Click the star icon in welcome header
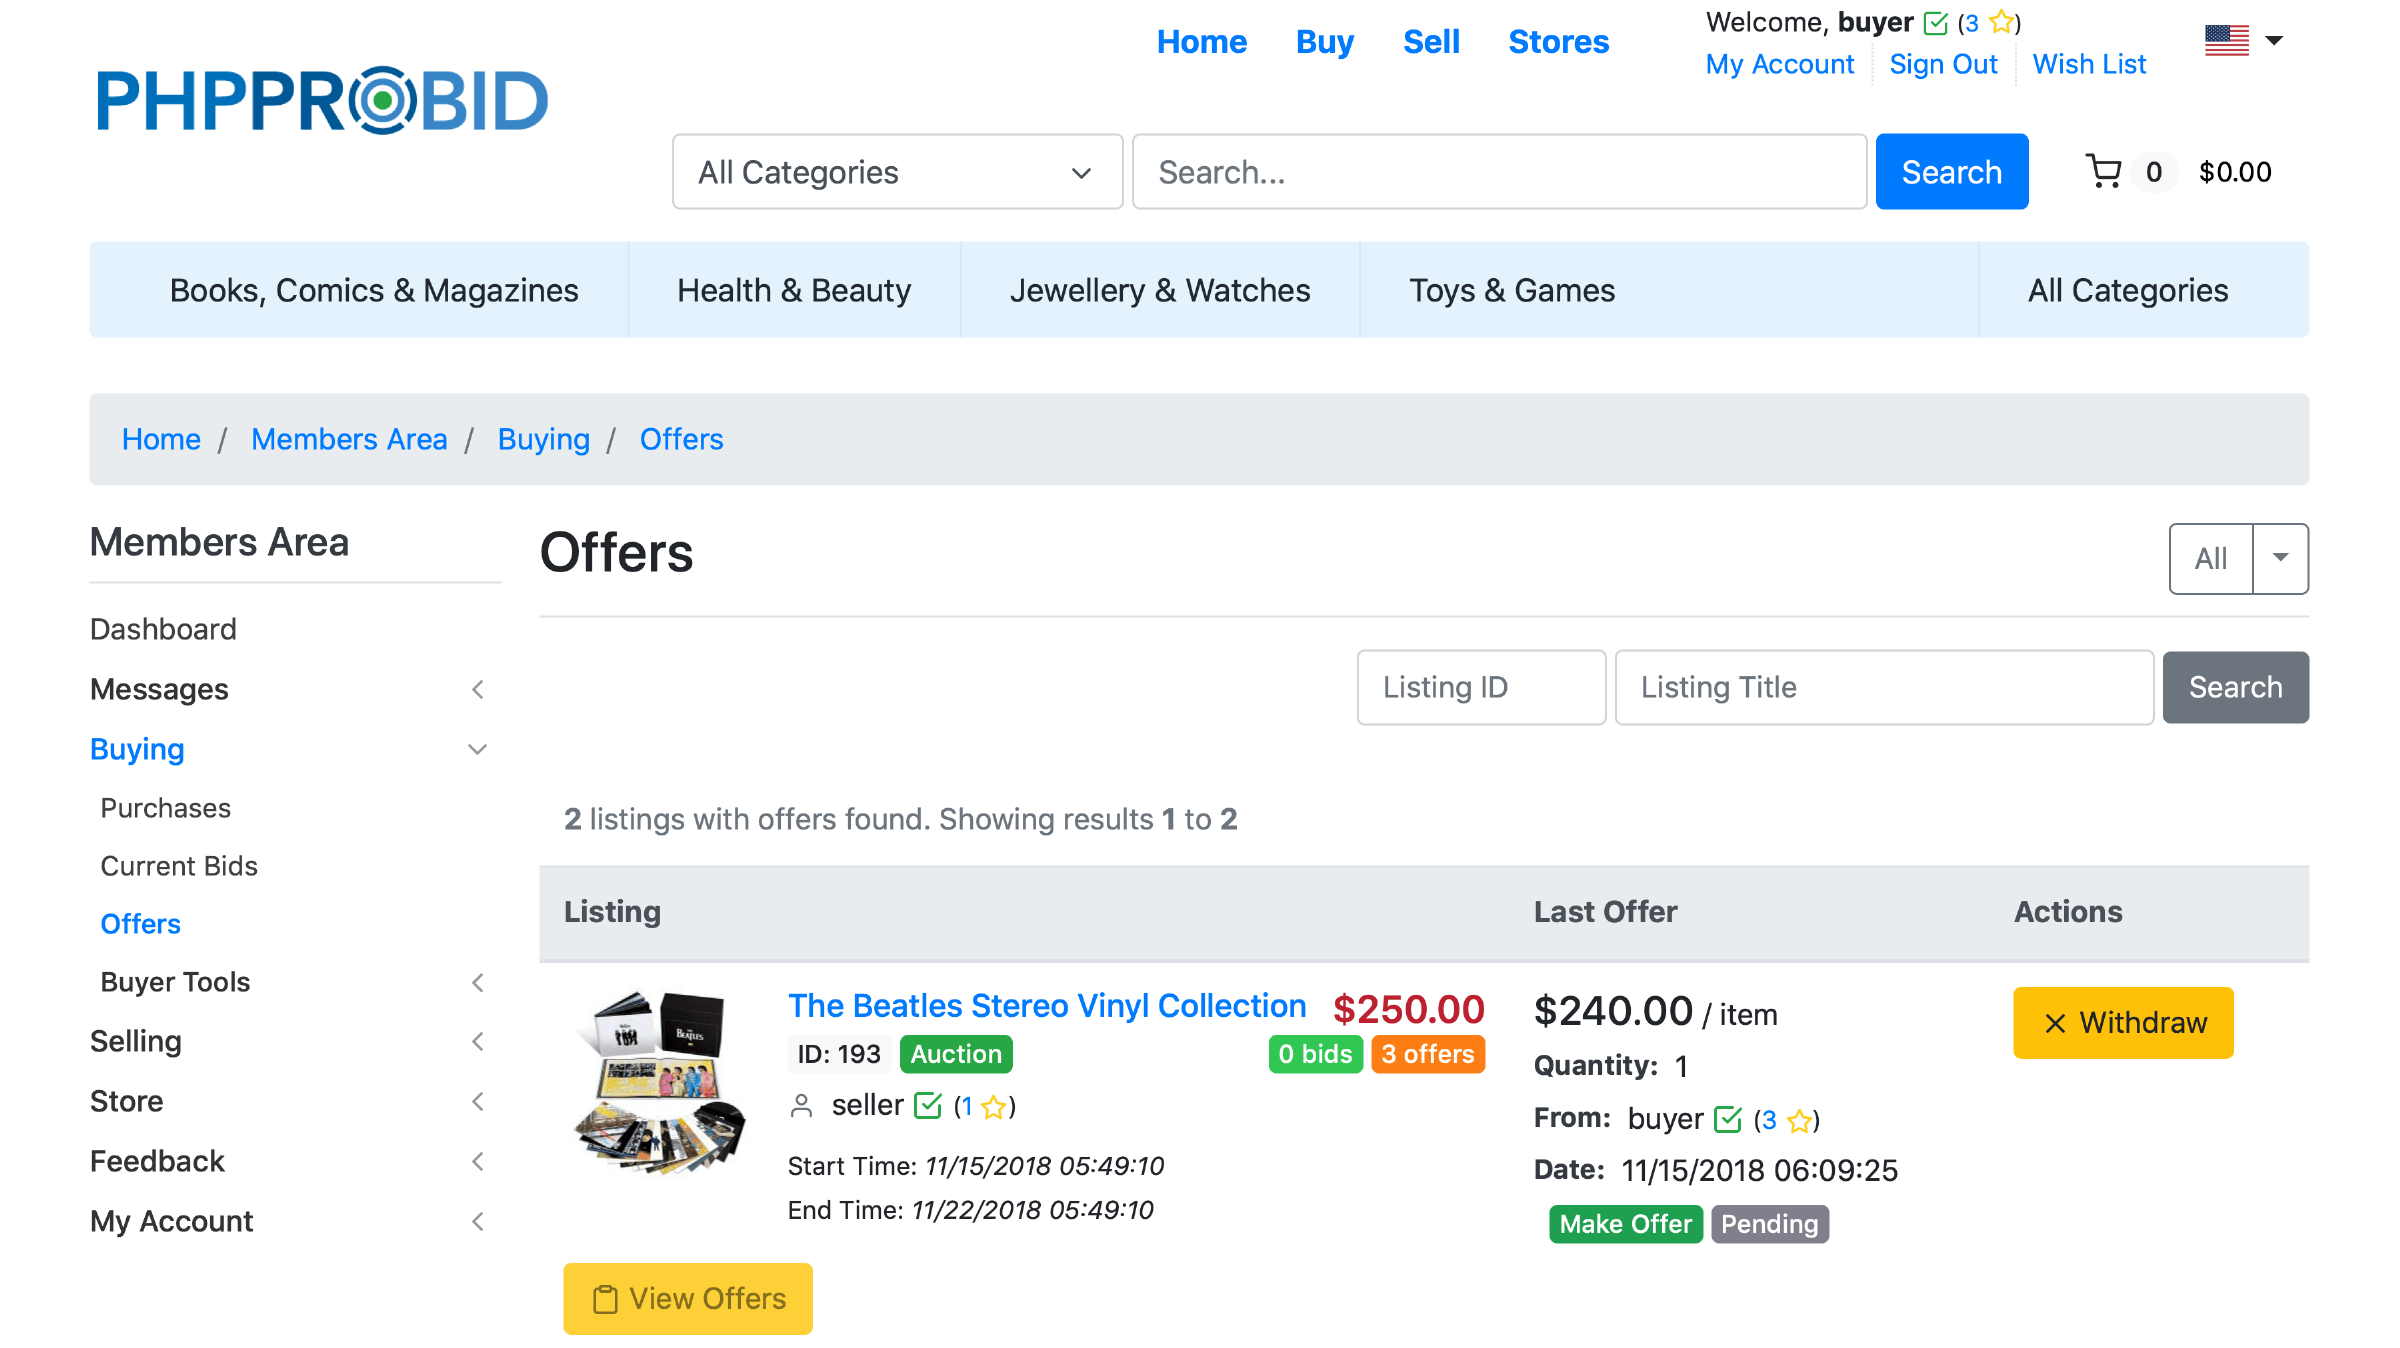This screenshot has width=2400, height=1348. pos(2001,22)
